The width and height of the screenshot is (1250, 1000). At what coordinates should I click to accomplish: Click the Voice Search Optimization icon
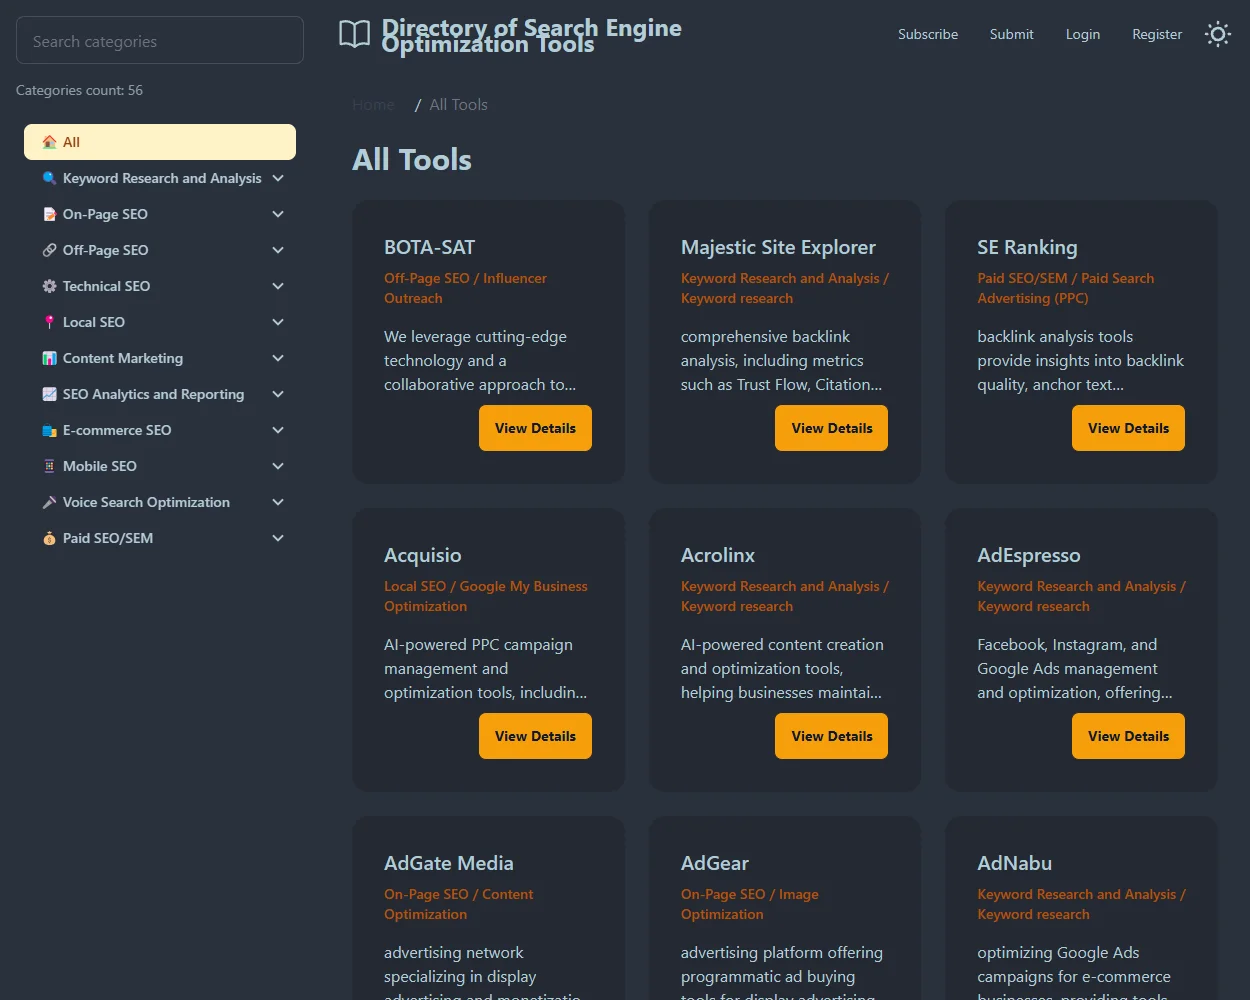50,501
